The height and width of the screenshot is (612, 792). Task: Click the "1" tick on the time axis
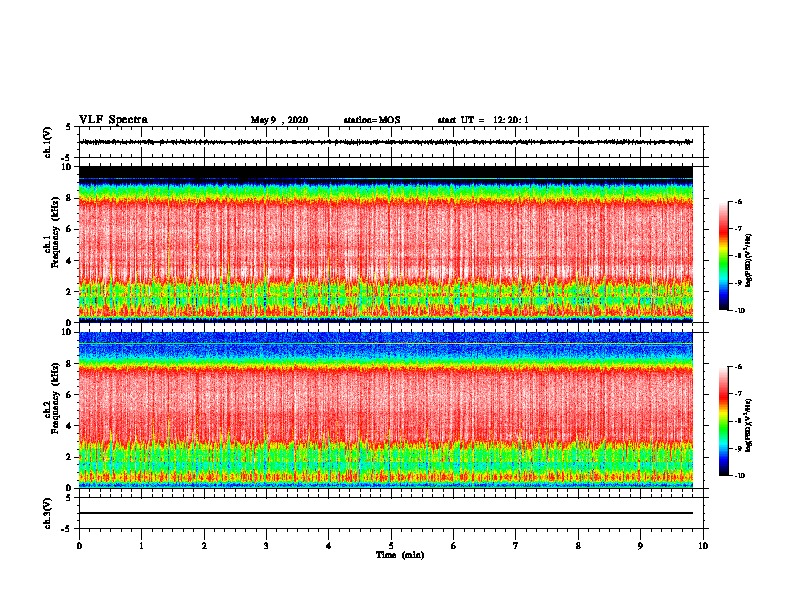pyautogui.click(x=141, y=546)
